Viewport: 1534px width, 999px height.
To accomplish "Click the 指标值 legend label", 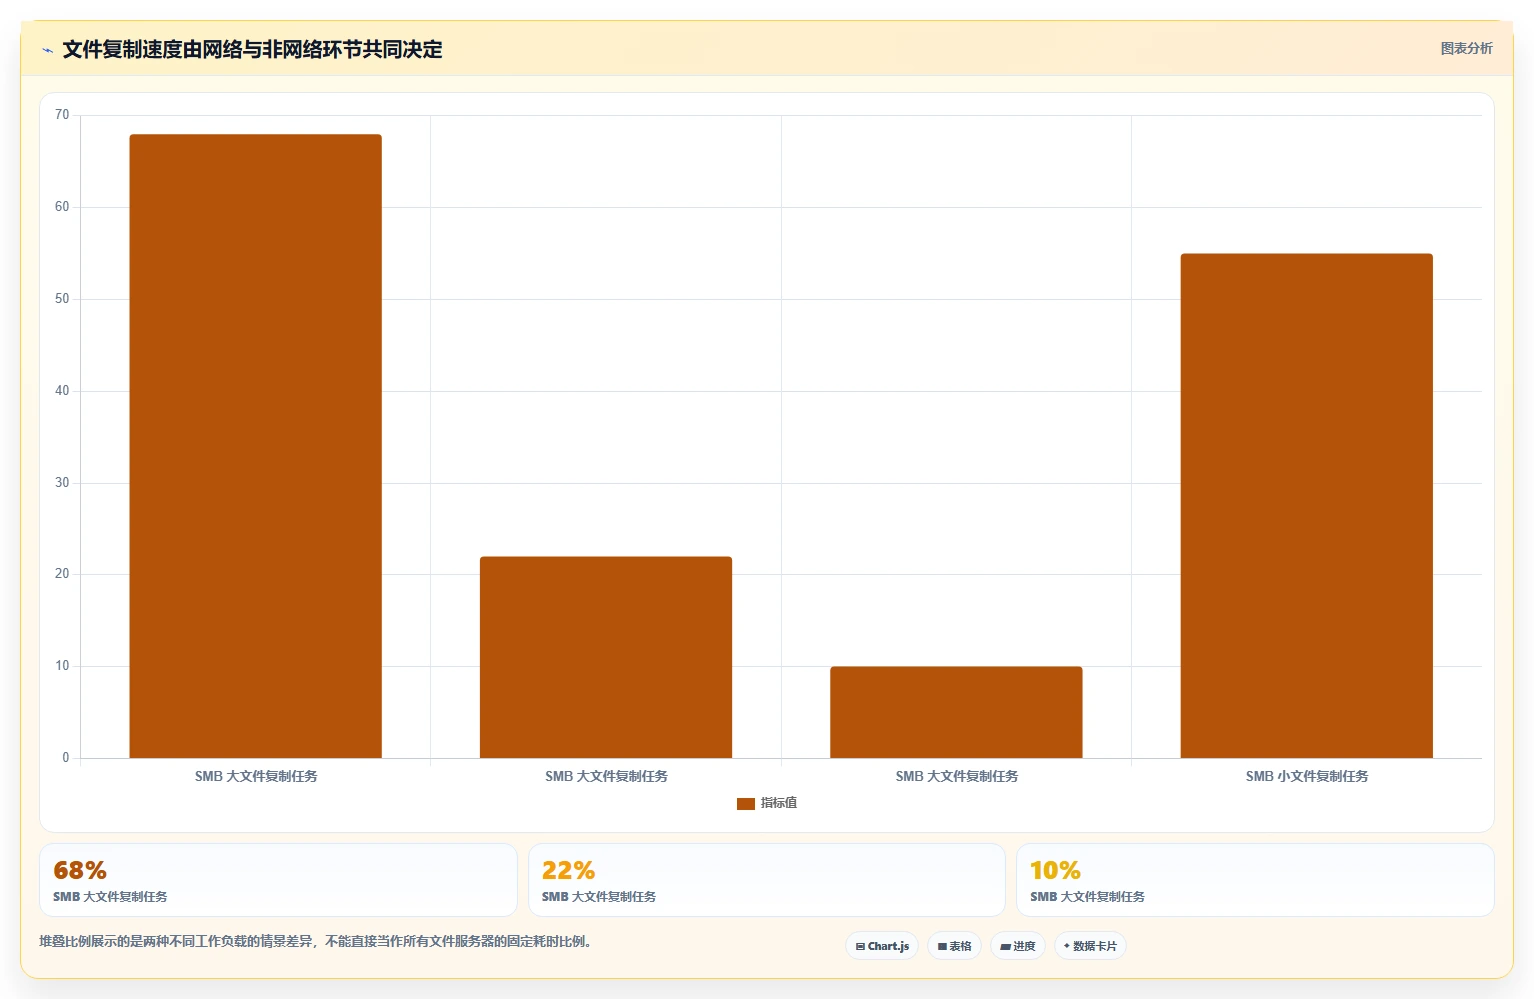I will tap(779, 803).
